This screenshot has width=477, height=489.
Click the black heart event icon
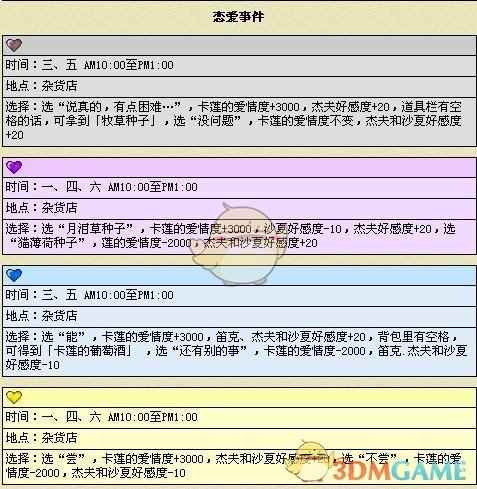(14, 45)
